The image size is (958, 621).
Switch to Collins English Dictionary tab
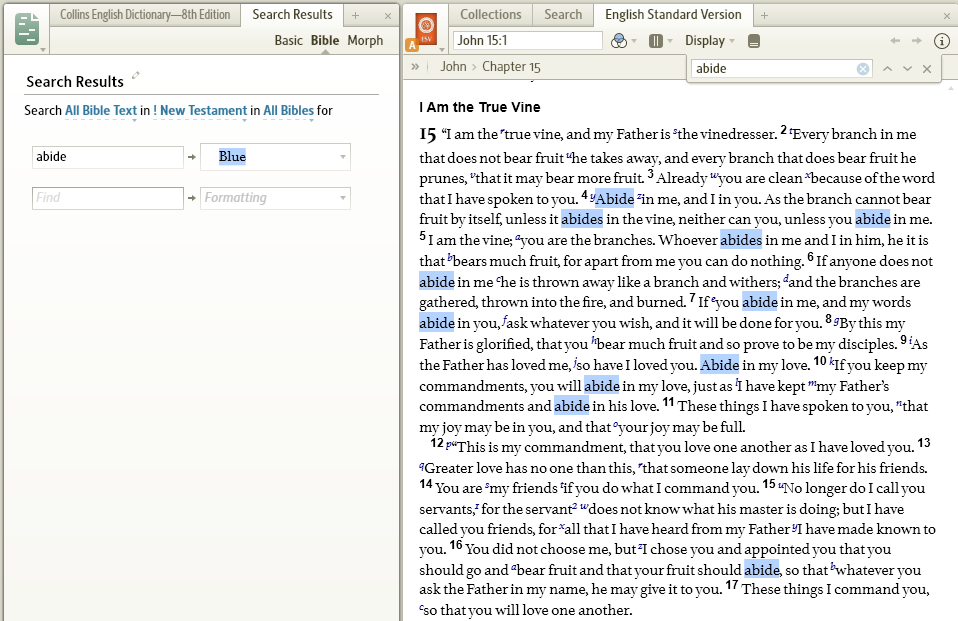[145, 15]
